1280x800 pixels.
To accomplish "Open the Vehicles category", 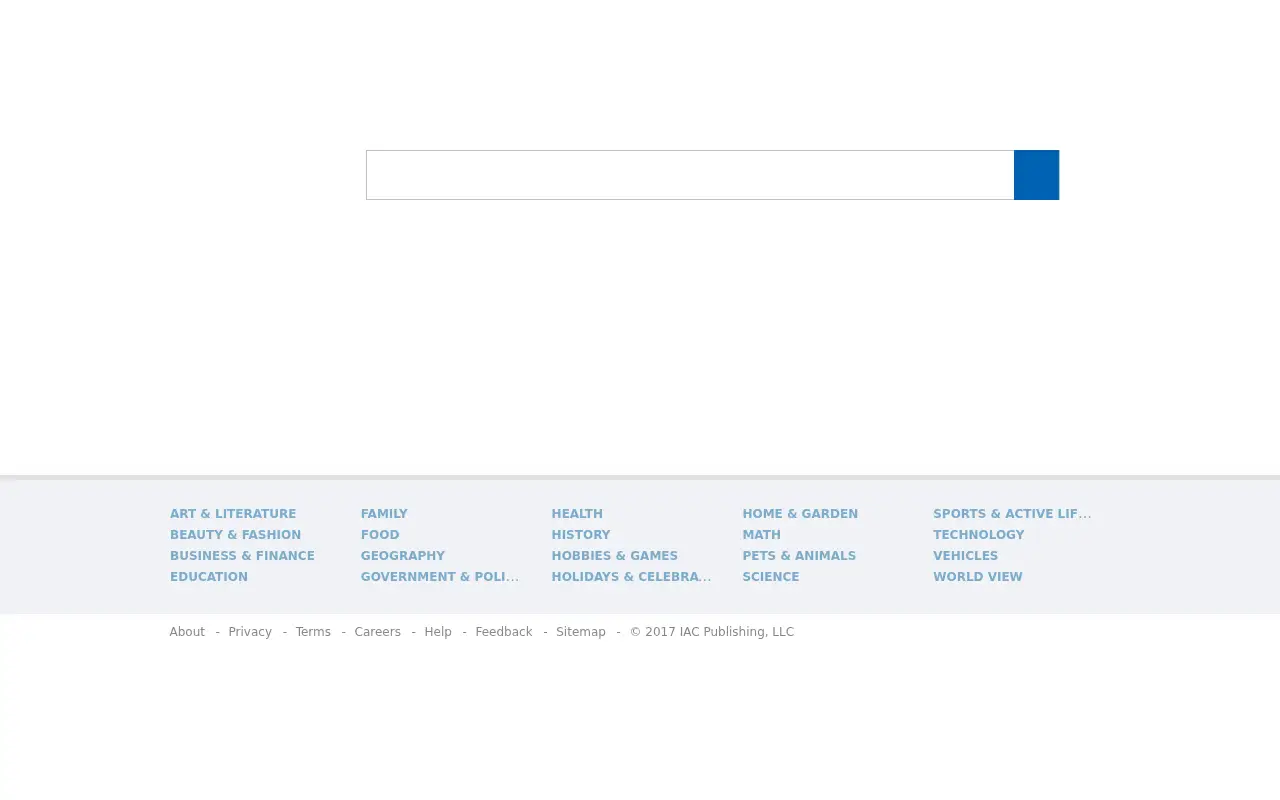I will (x=966, y=556).
